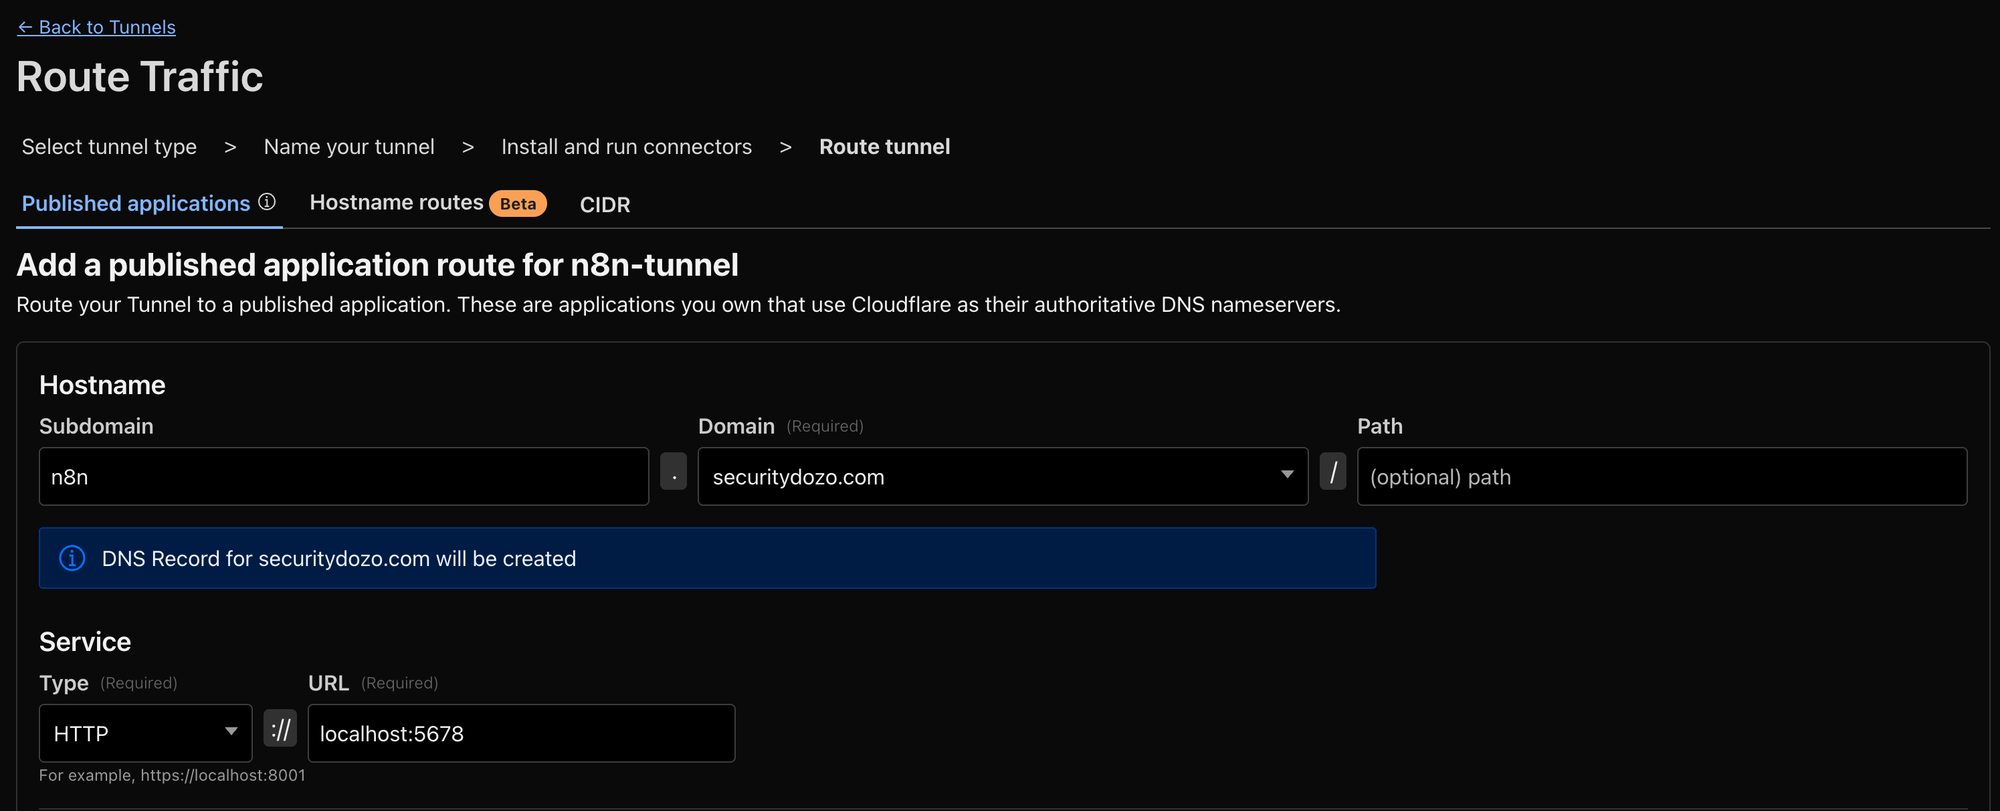
Task: Switch to the CIDR tab
Action: pos(605,204)
